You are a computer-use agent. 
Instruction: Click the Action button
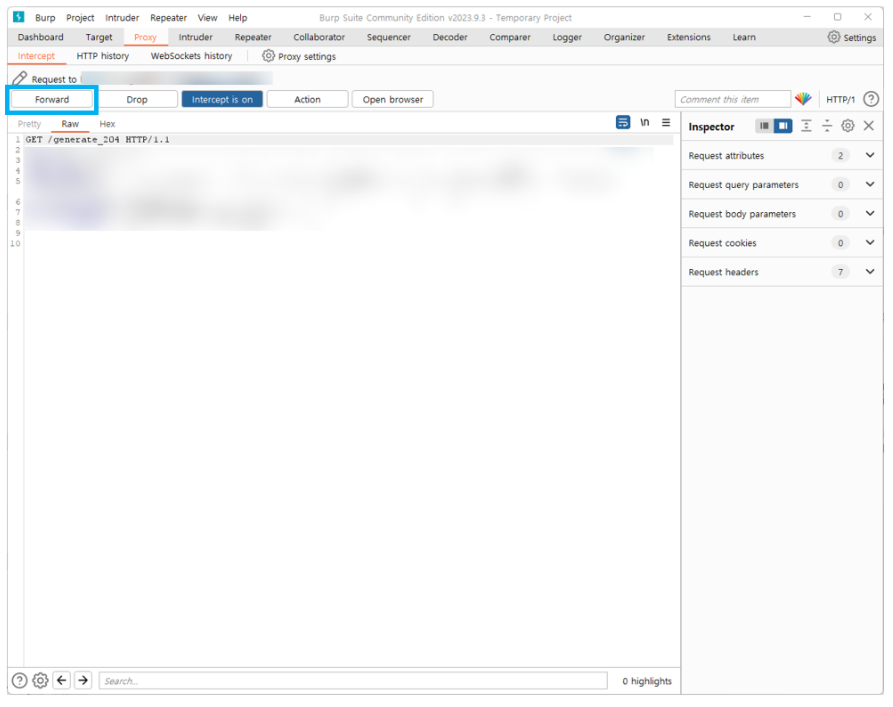click(x=308, y=99)
